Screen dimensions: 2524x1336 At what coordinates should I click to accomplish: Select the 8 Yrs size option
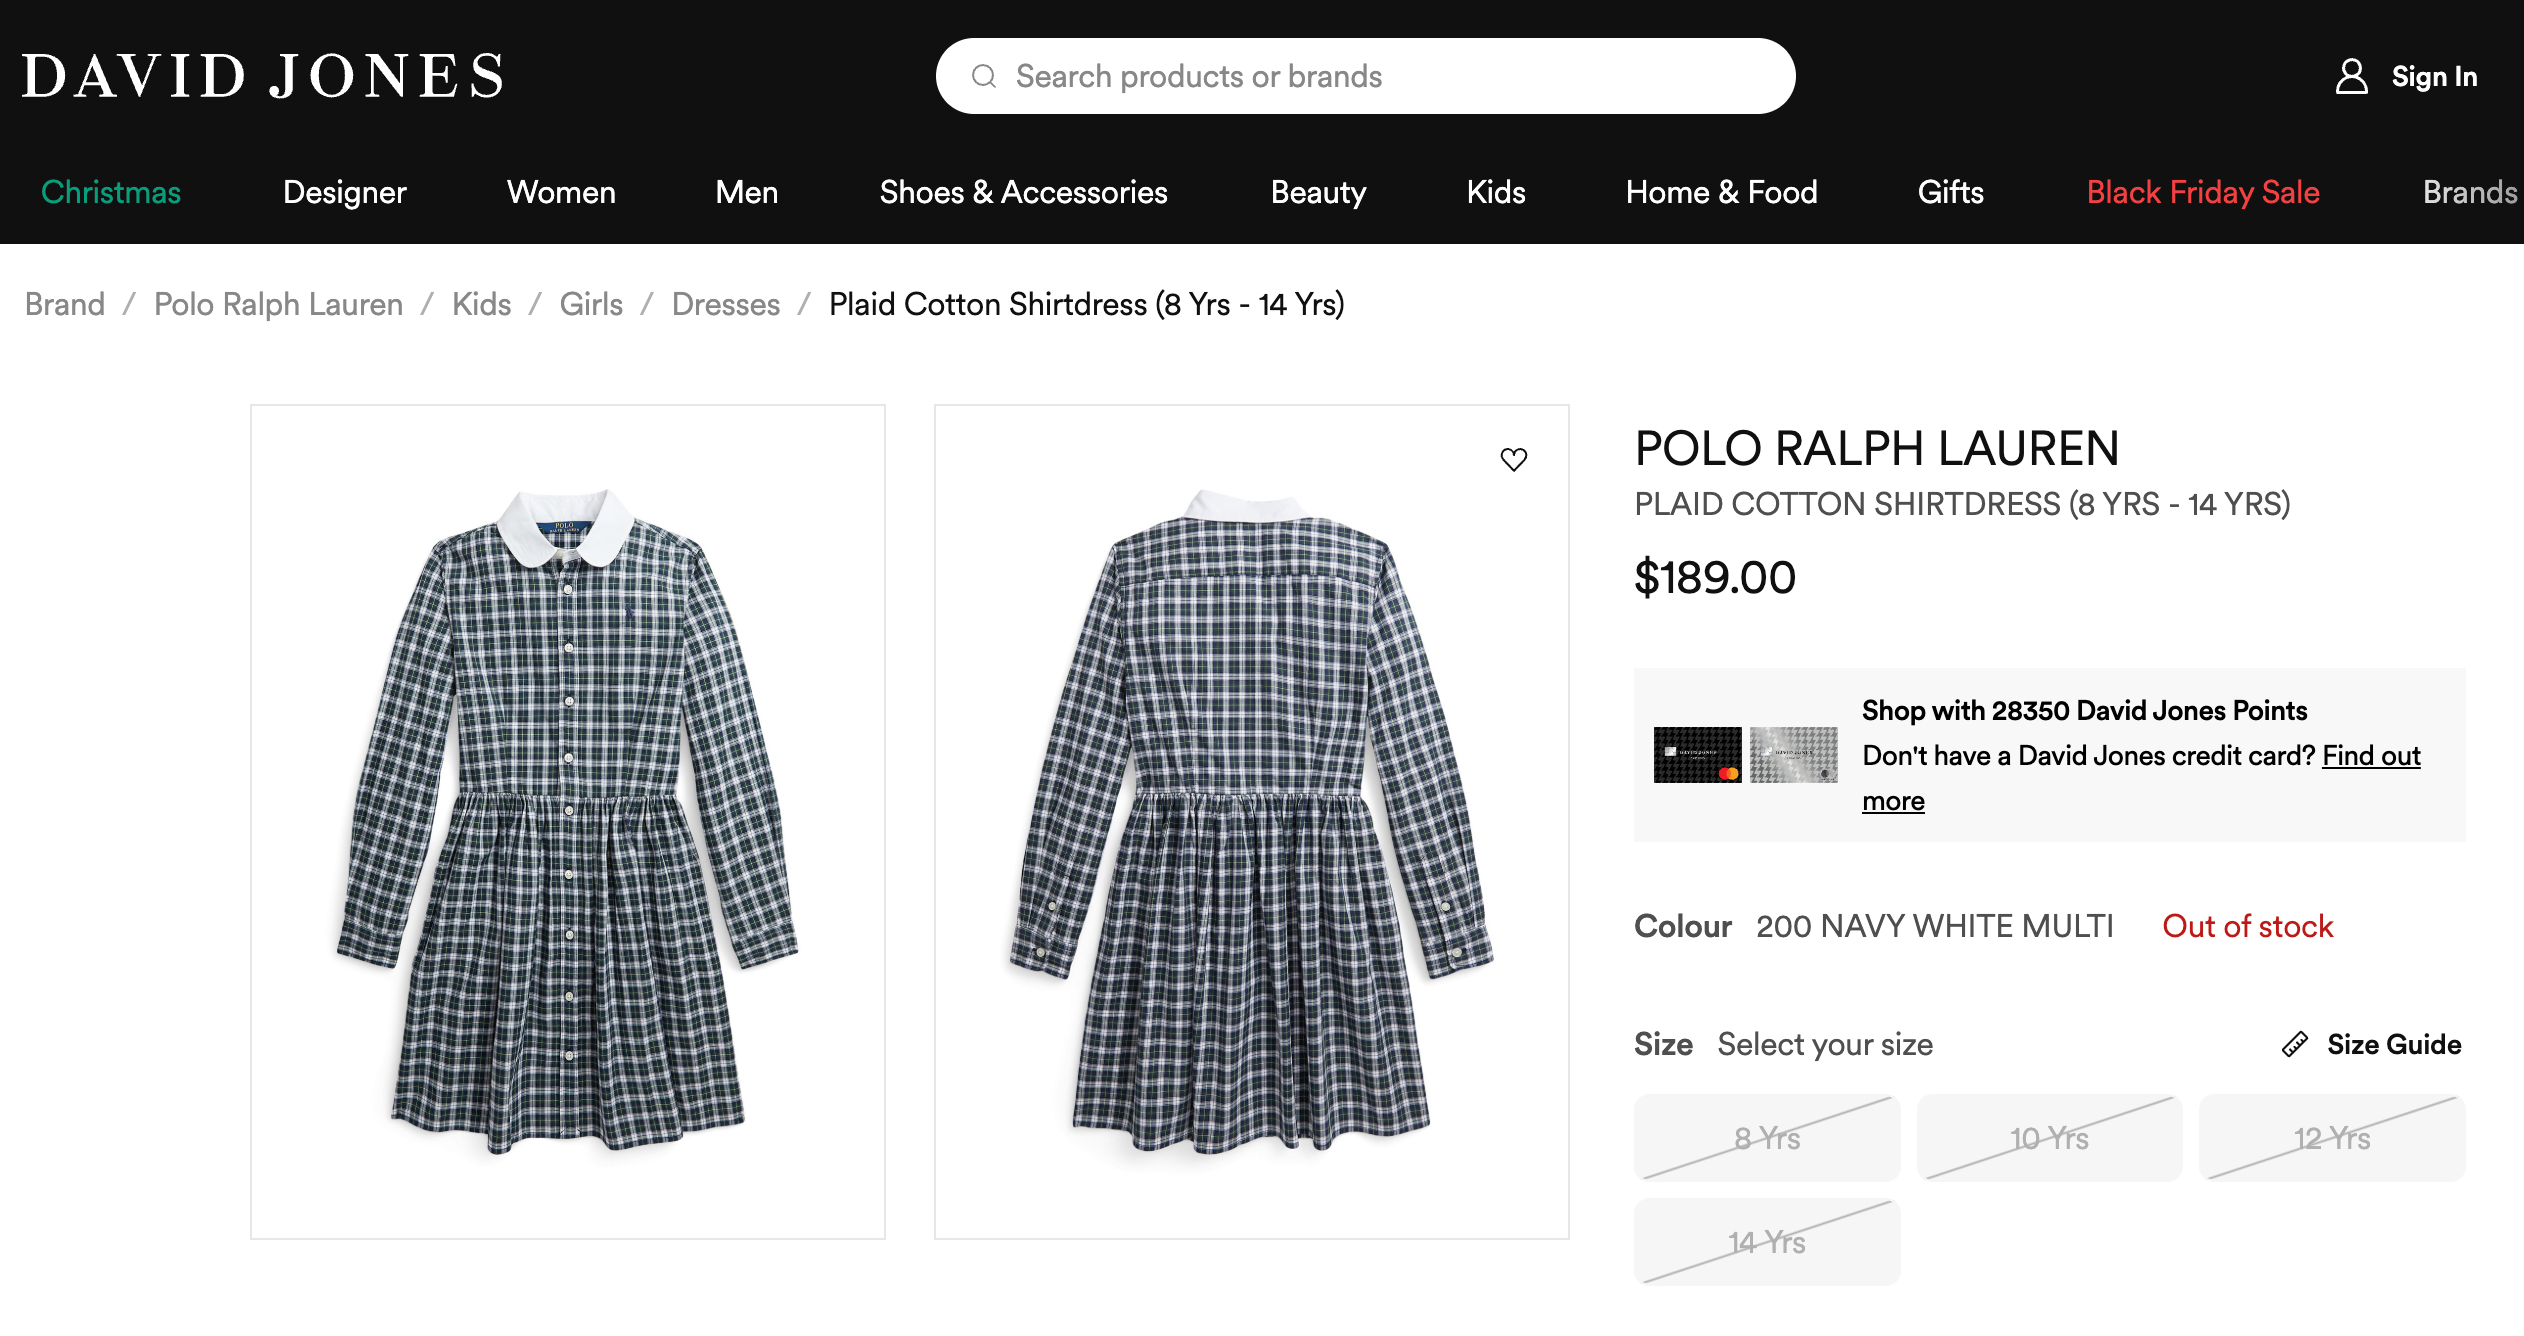[x=1767, y=1138]
